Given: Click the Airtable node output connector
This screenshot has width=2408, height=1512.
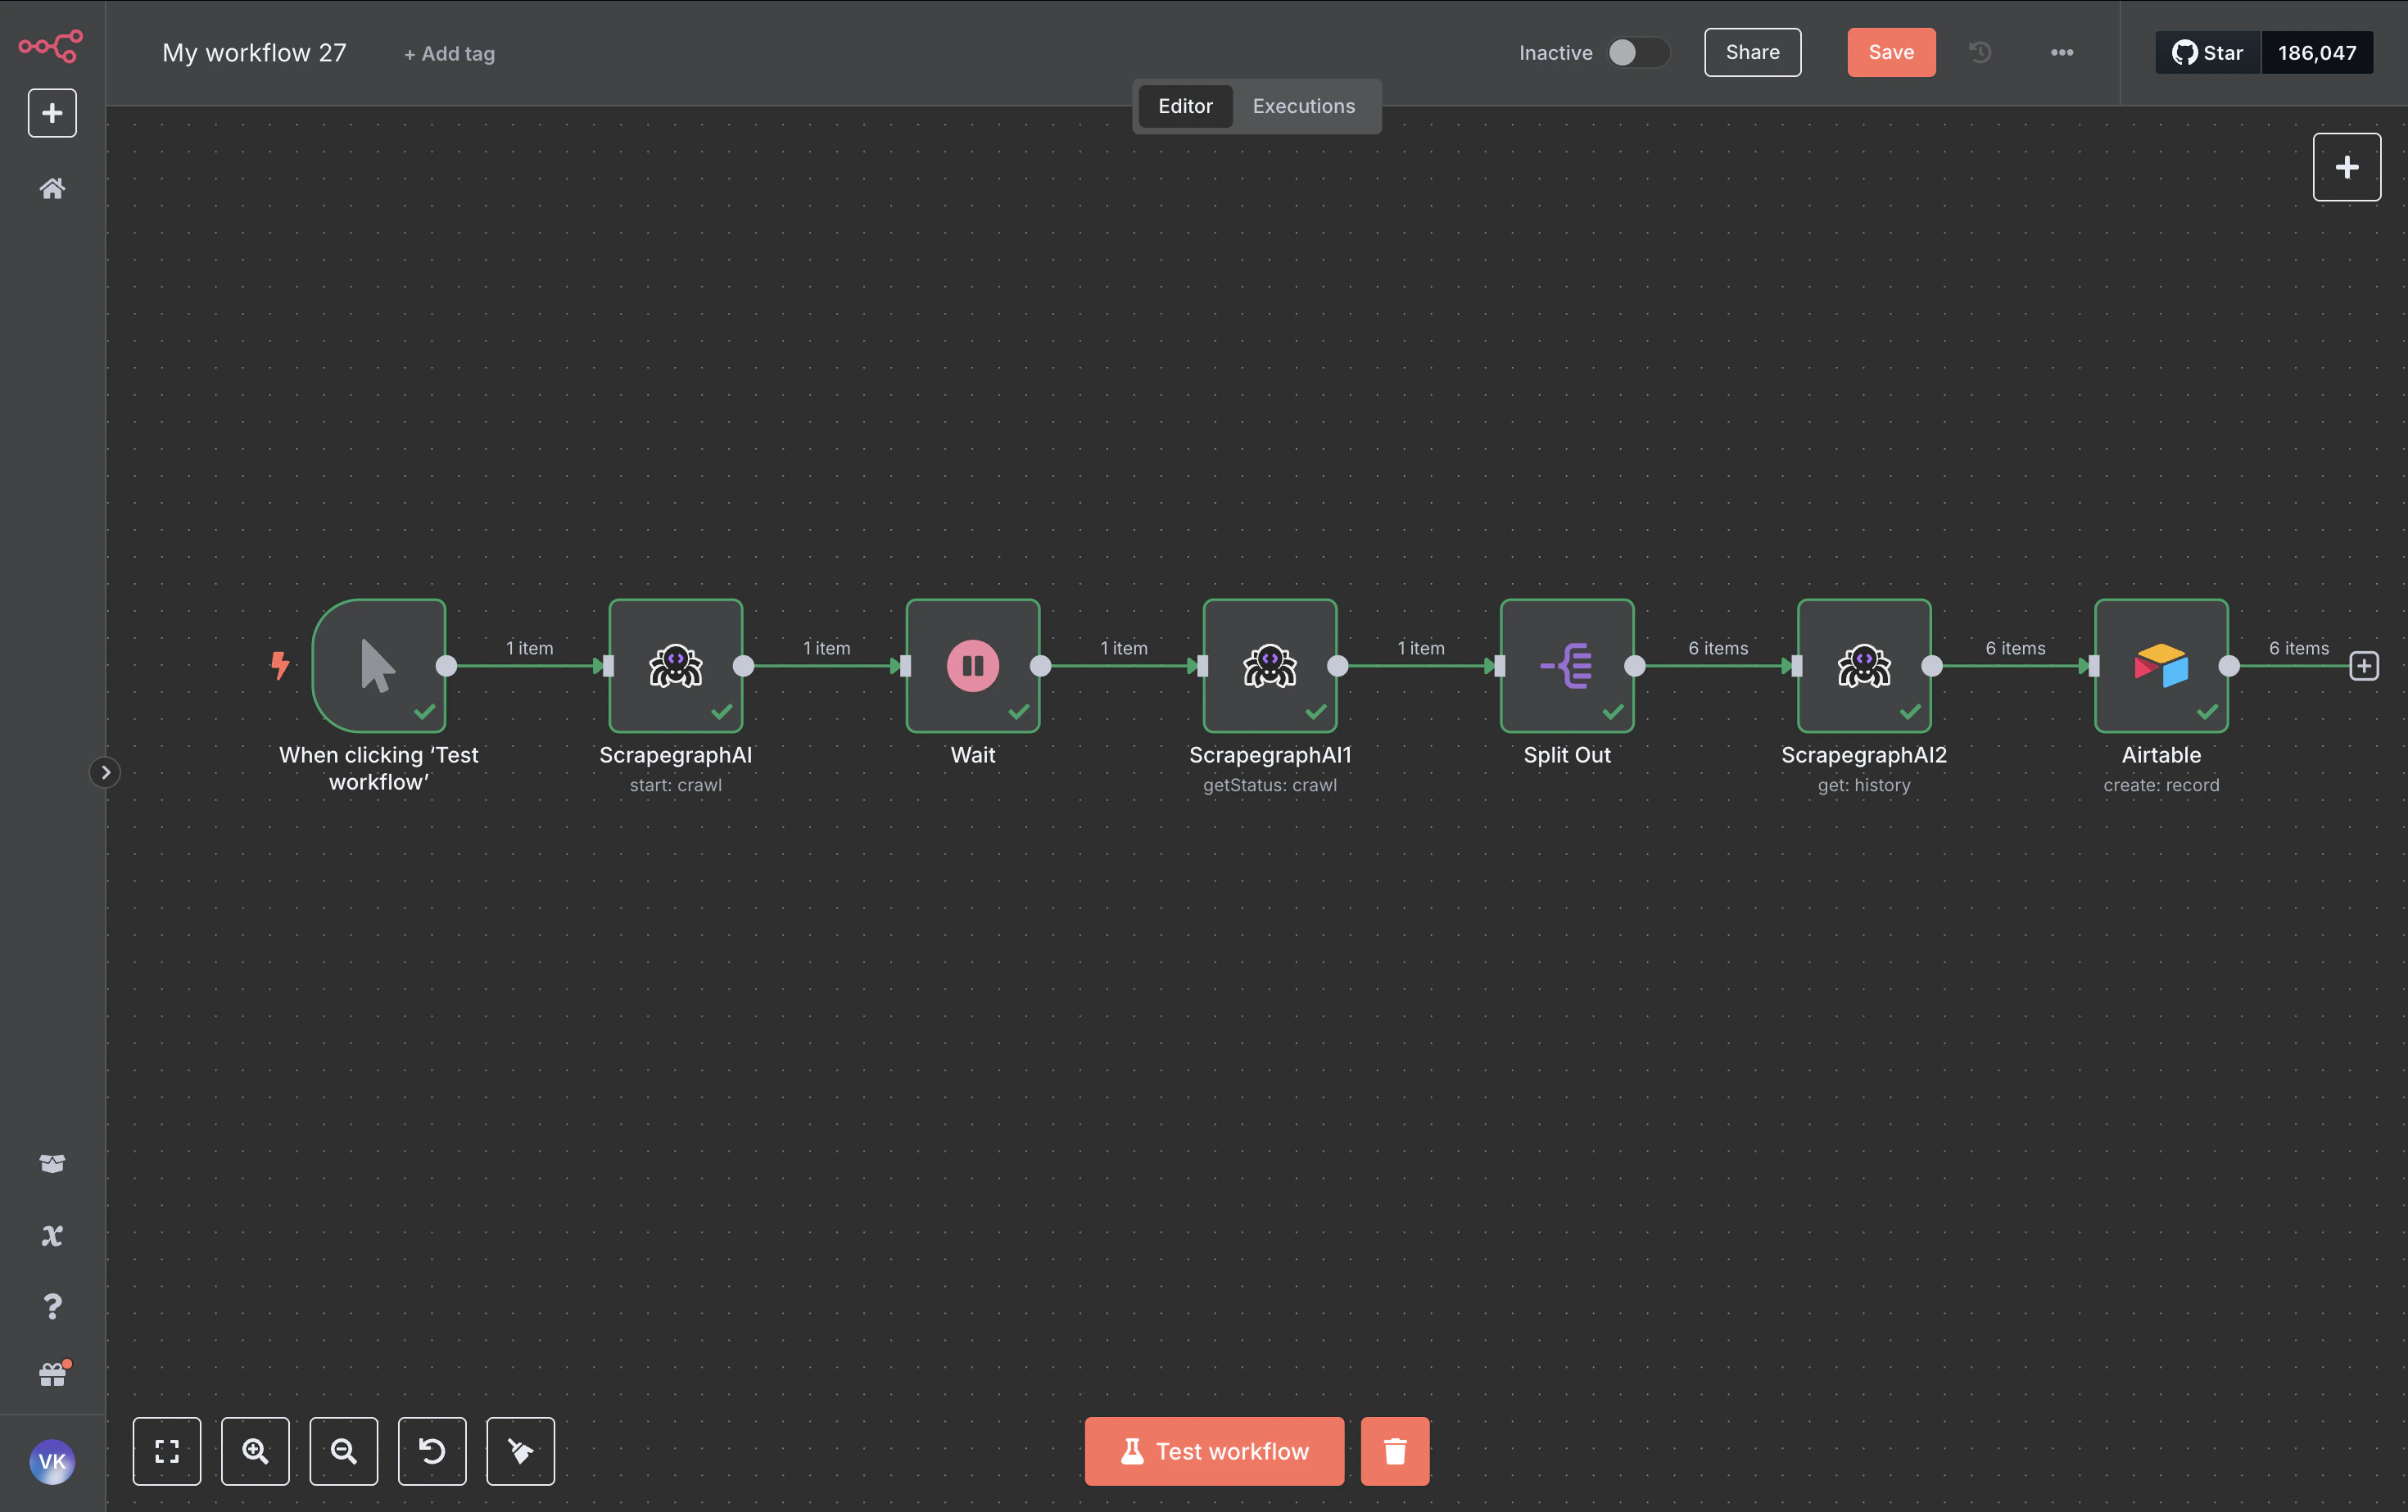Looking at the screenshot, I should pyautogui.click(x=2229, y=666).
